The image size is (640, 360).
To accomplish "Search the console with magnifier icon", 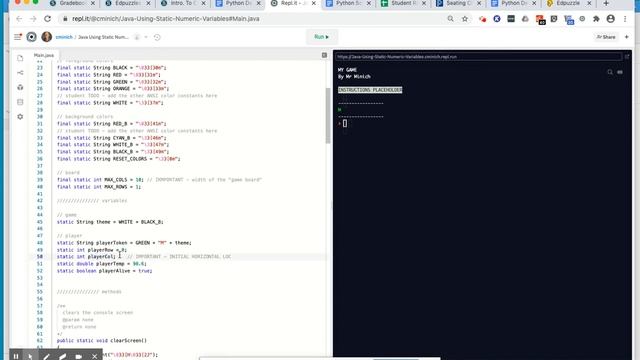I will pos(610,72).
